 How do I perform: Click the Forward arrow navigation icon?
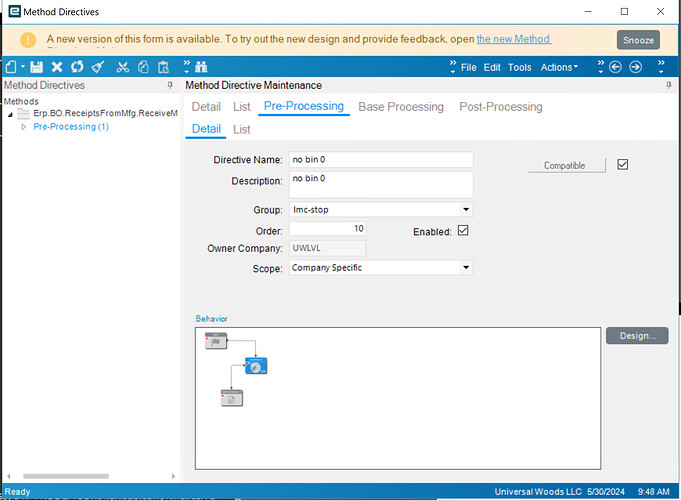635,67
